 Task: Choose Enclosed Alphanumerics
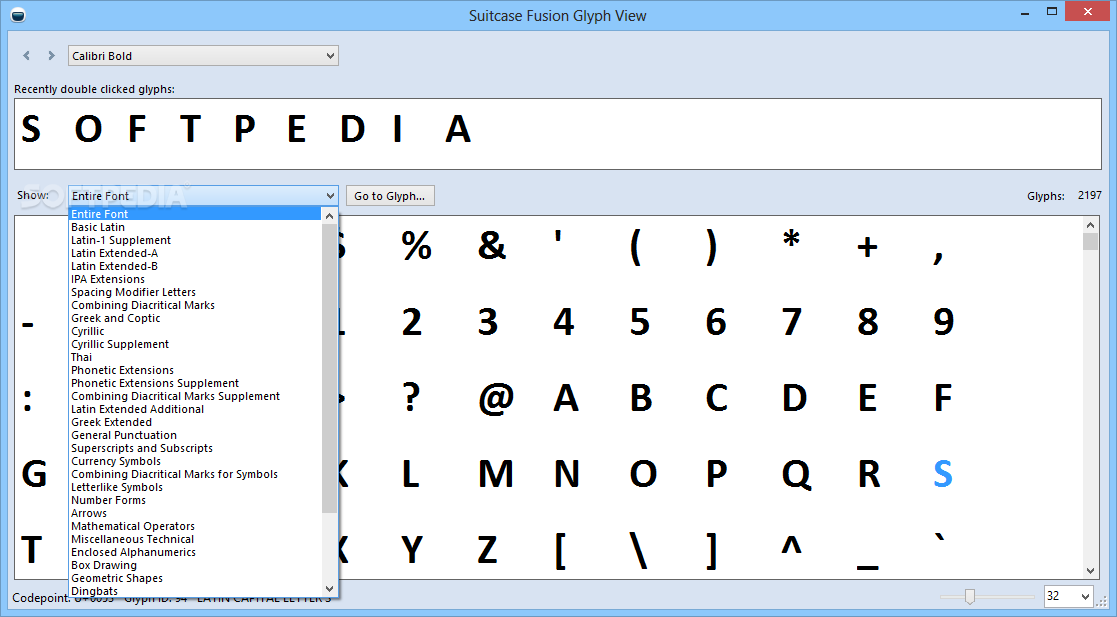(x=195, y=552)
